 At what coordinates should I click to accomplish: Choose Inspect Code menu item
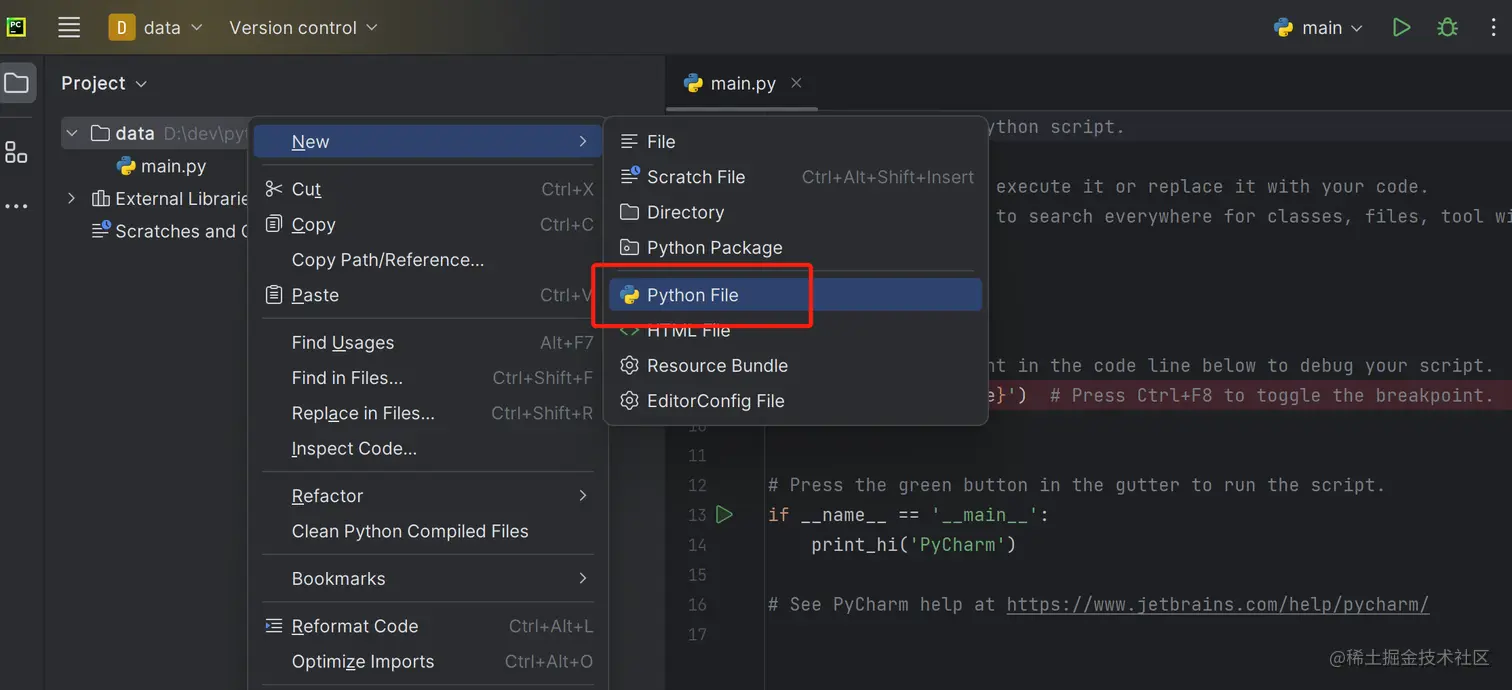click(x=427, y=448)
